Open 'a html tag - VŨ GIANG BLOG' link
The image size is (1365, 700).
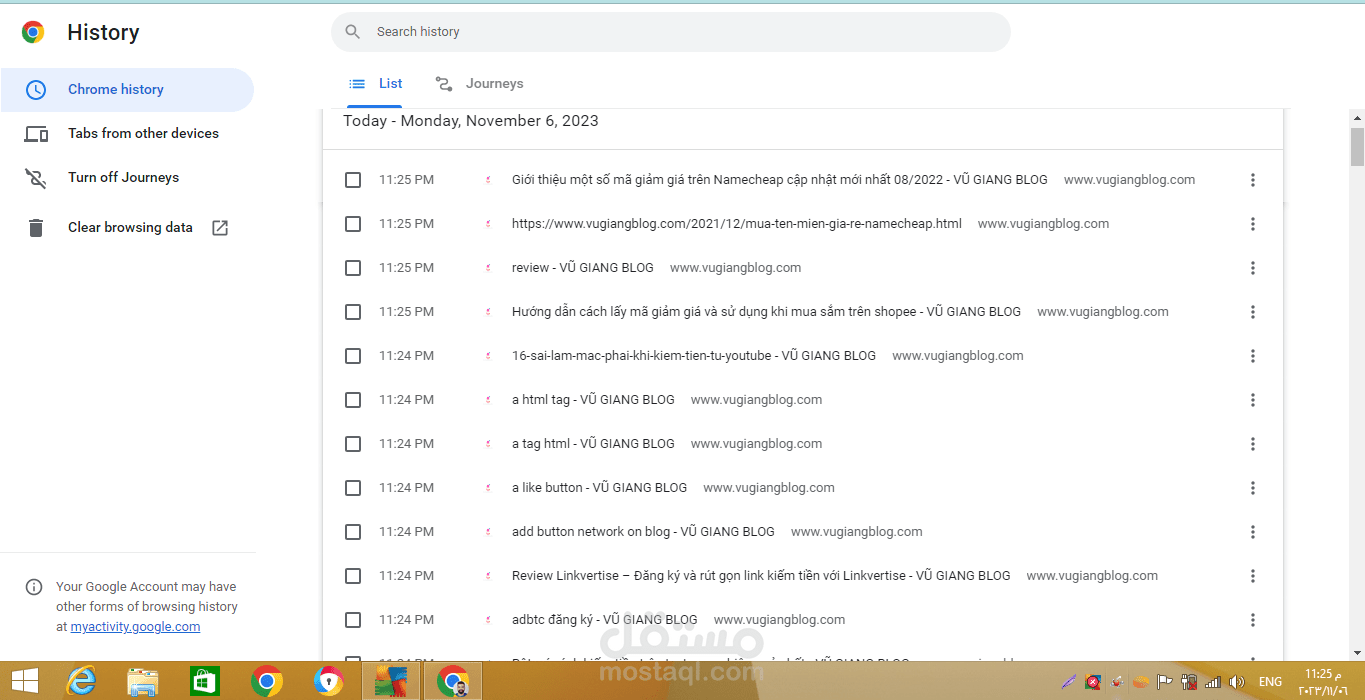pyautogui.click(x=593, y=400)
